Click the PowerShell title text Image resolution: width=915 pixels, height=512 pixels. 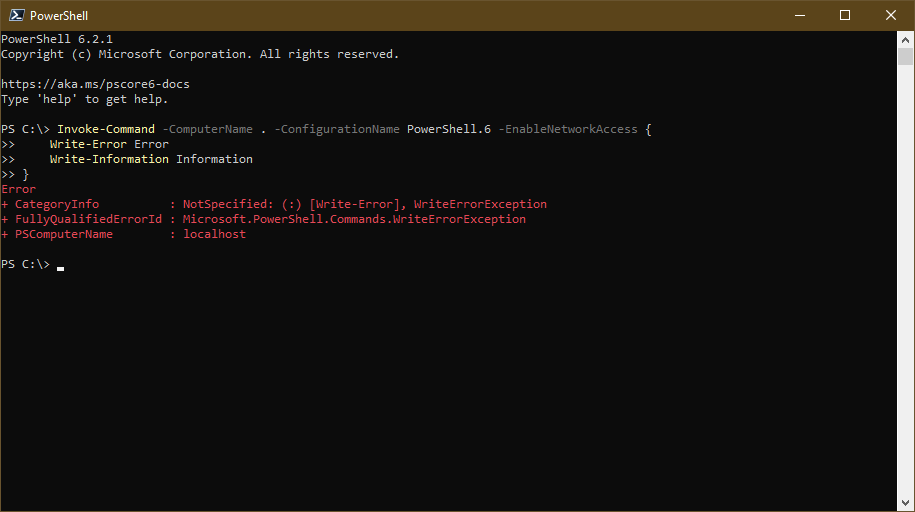click(58, 16)
